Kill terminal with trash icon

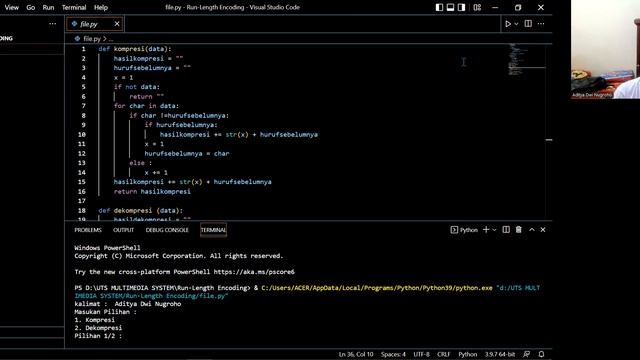click(x=518, y=230)
